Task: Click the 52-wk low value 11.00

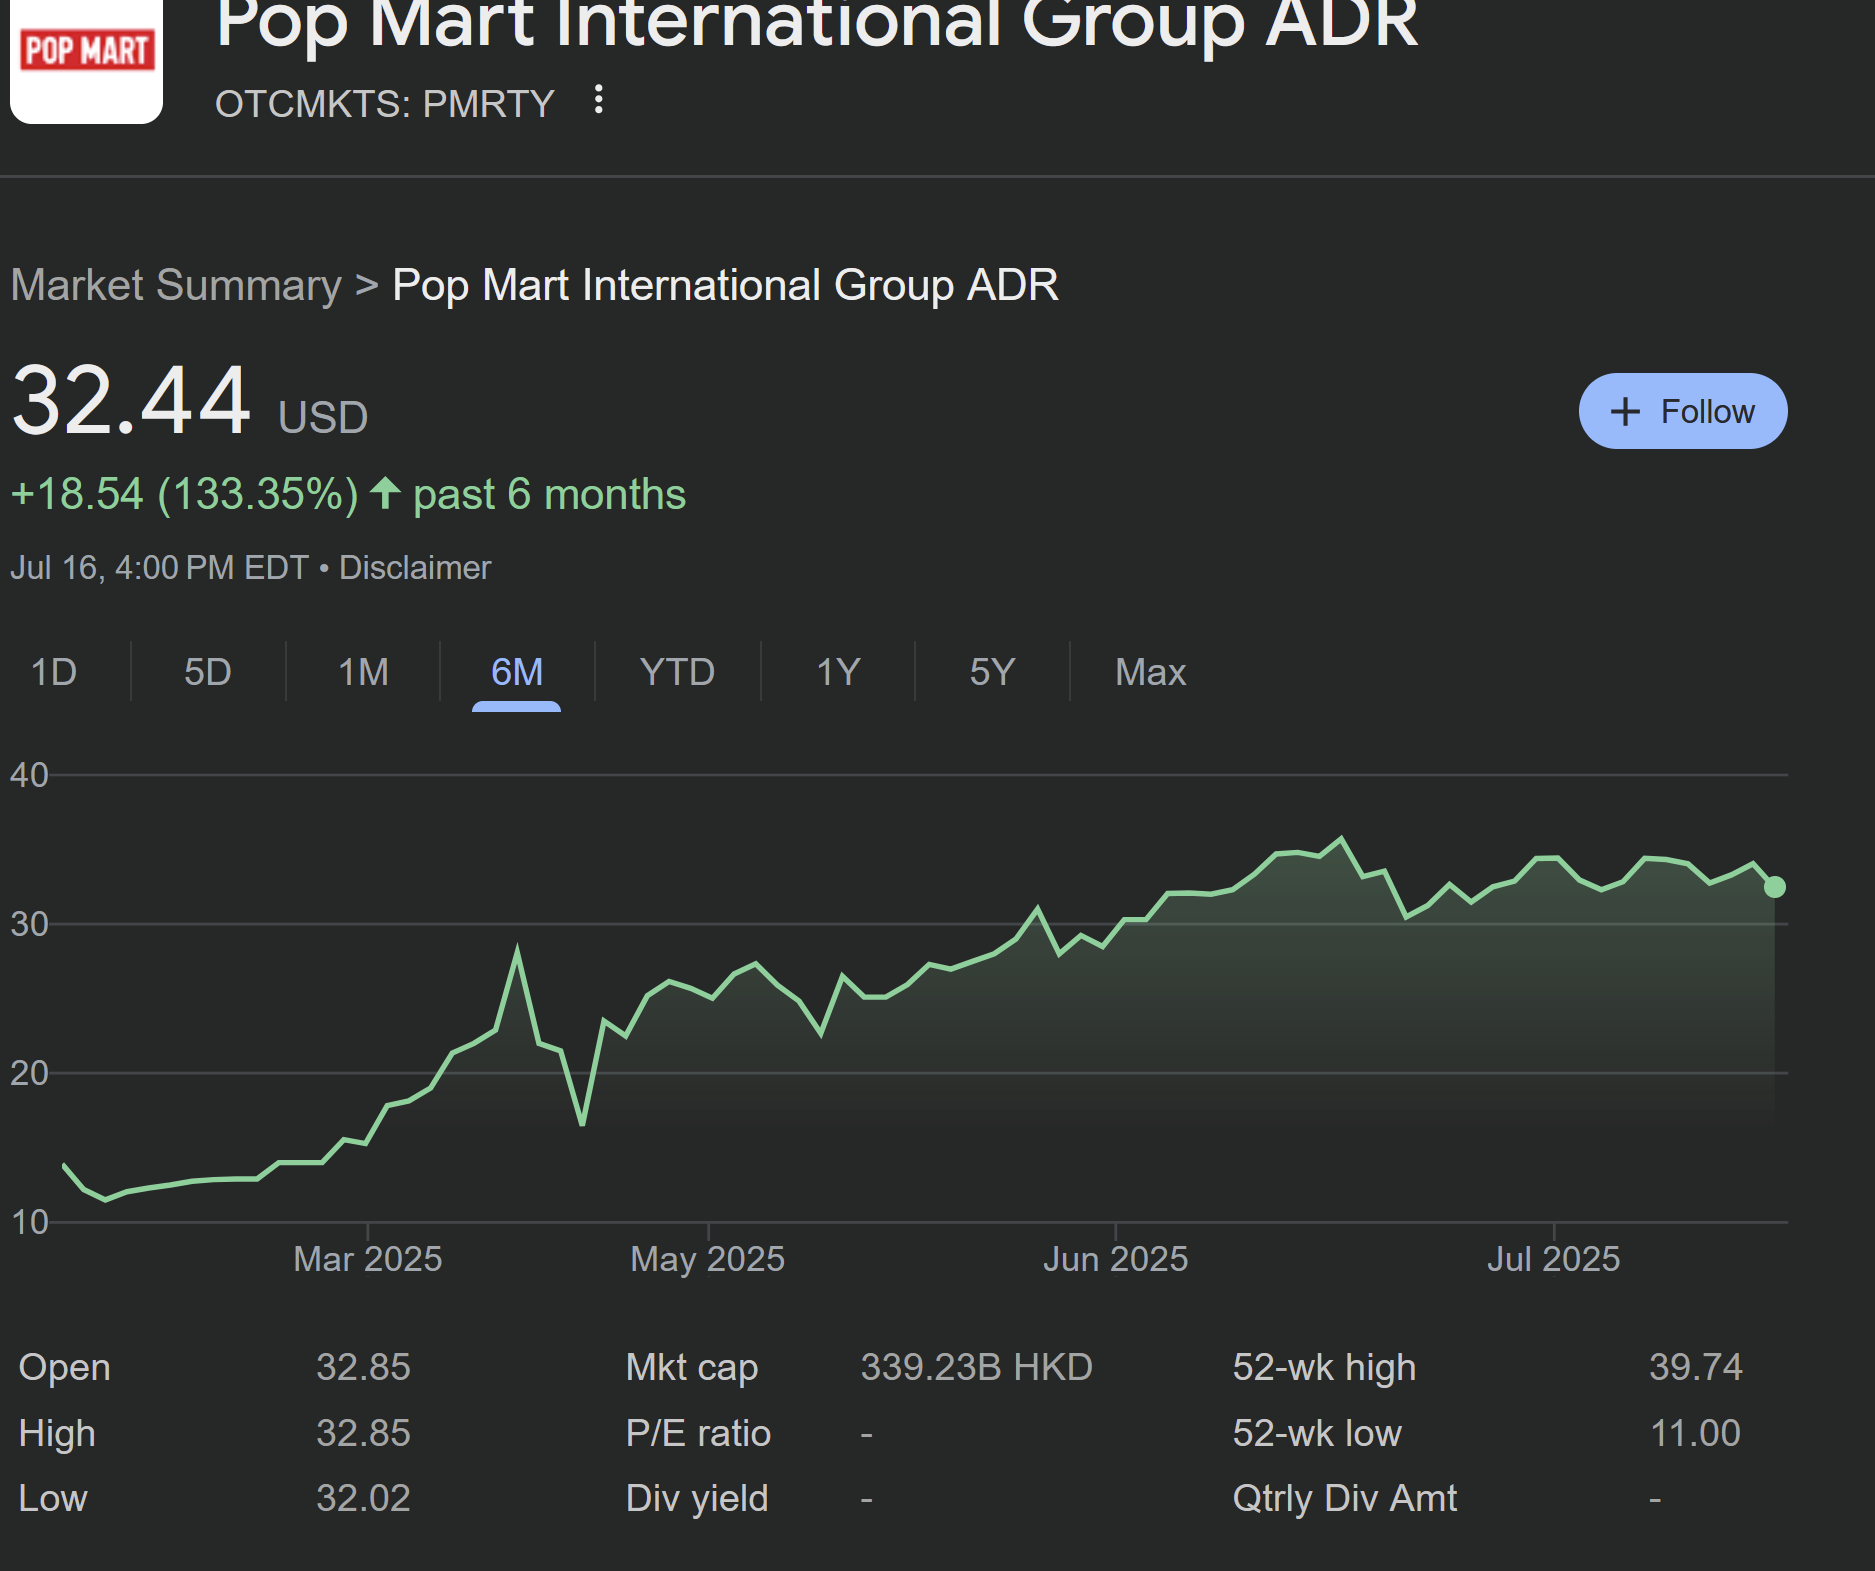Action: (1696, 1433)
